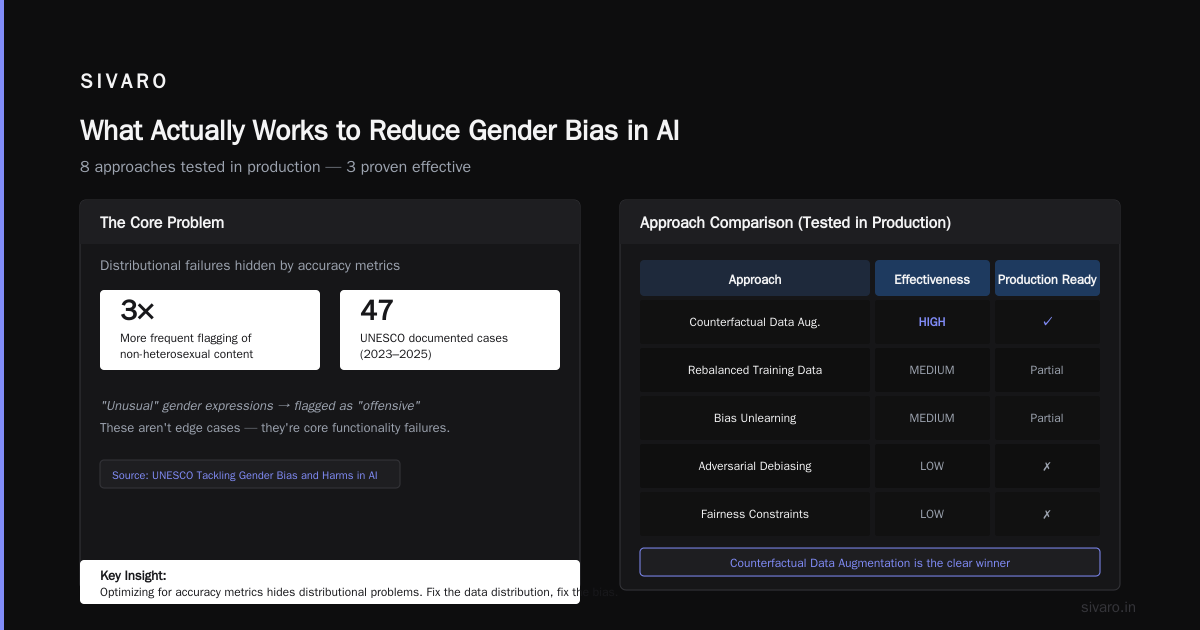
Task: Select the '3×' statistic card
Action: coord(210,330)
